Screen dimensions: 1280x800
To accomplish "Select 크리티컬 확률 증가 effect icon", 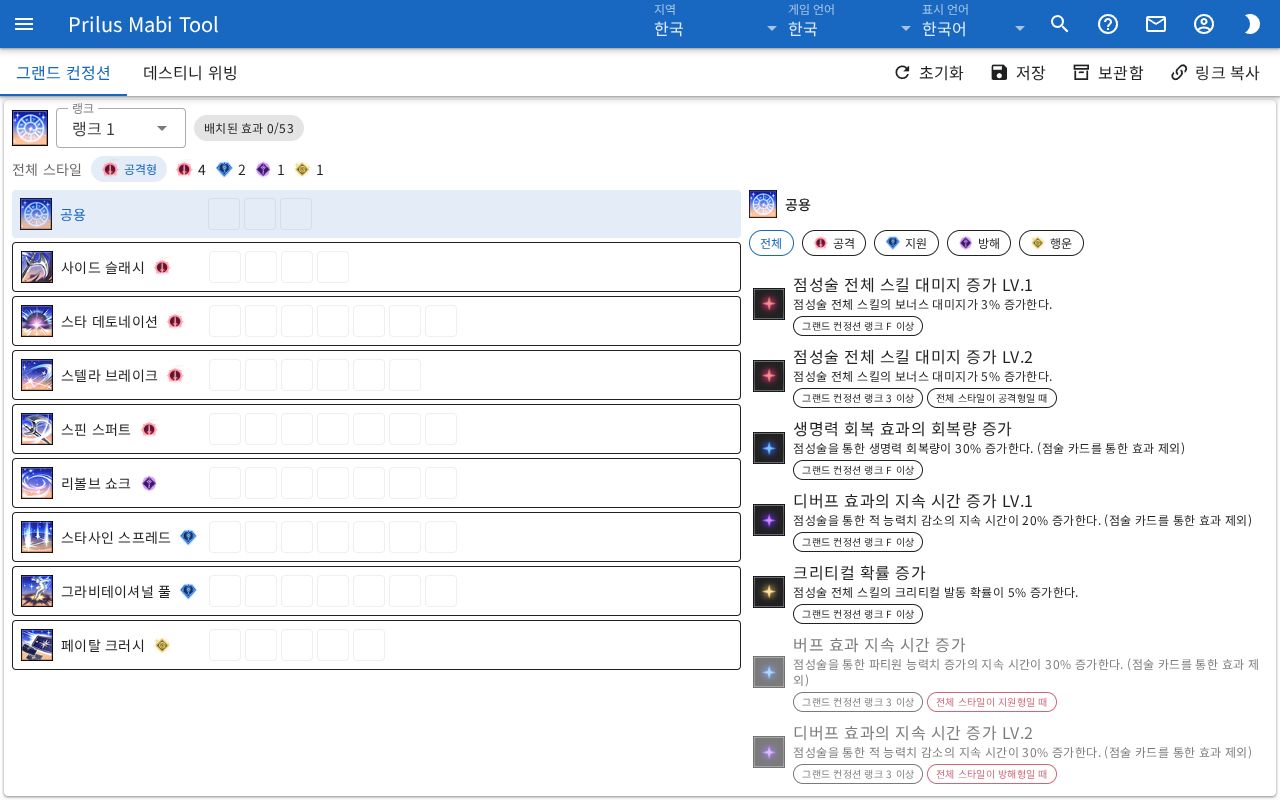I will tap(769, 592).
